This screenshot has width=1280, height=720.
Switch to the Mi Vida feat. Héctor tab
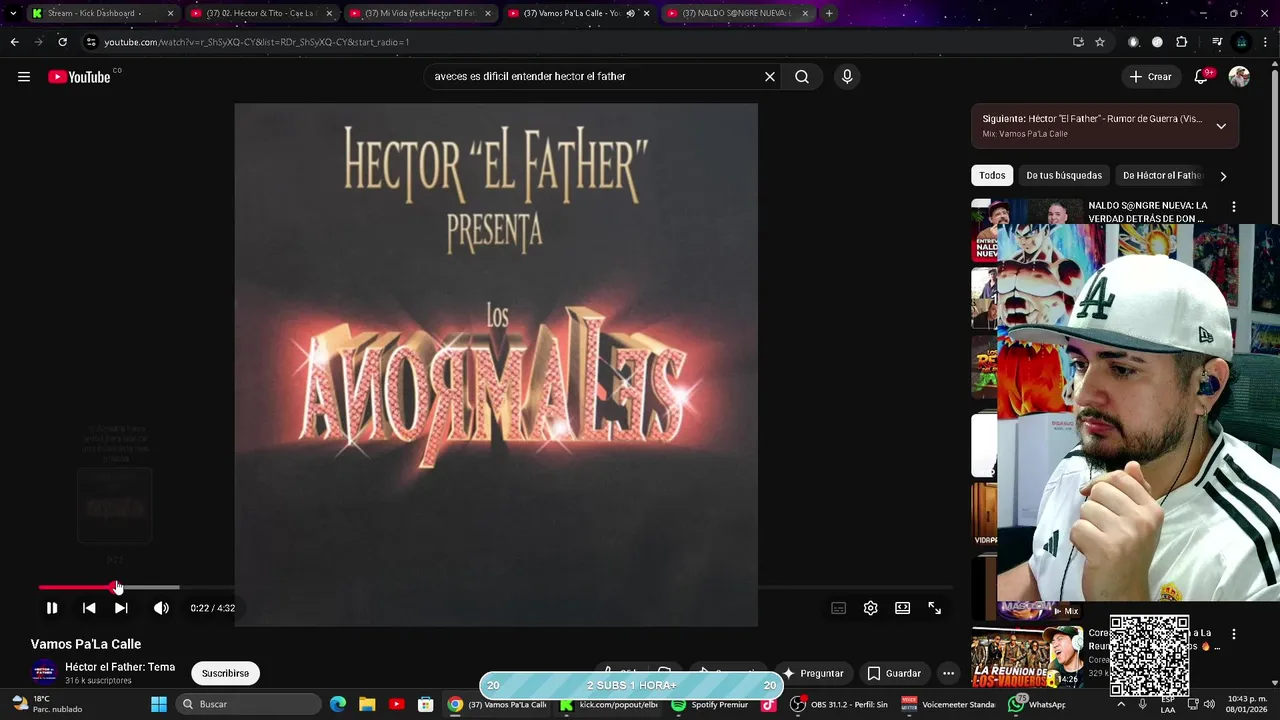coord(420,13)
